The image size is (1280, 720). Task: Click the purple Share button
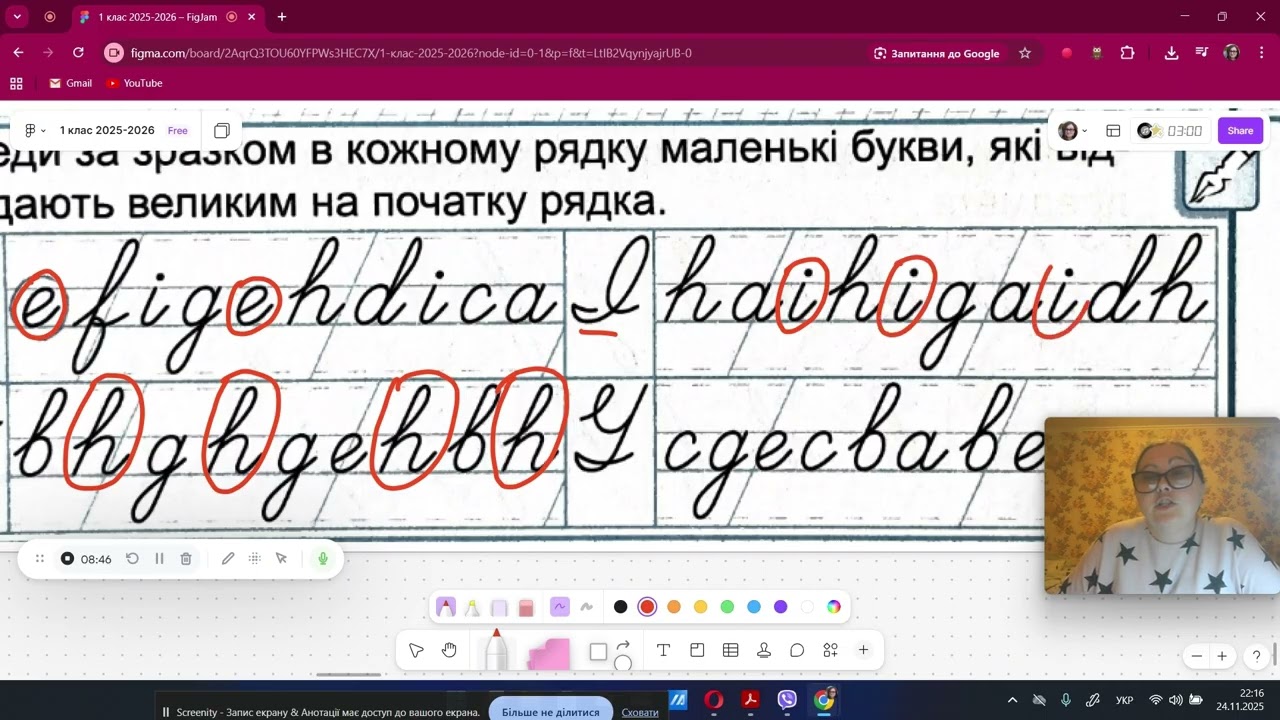pos(1240,131)
